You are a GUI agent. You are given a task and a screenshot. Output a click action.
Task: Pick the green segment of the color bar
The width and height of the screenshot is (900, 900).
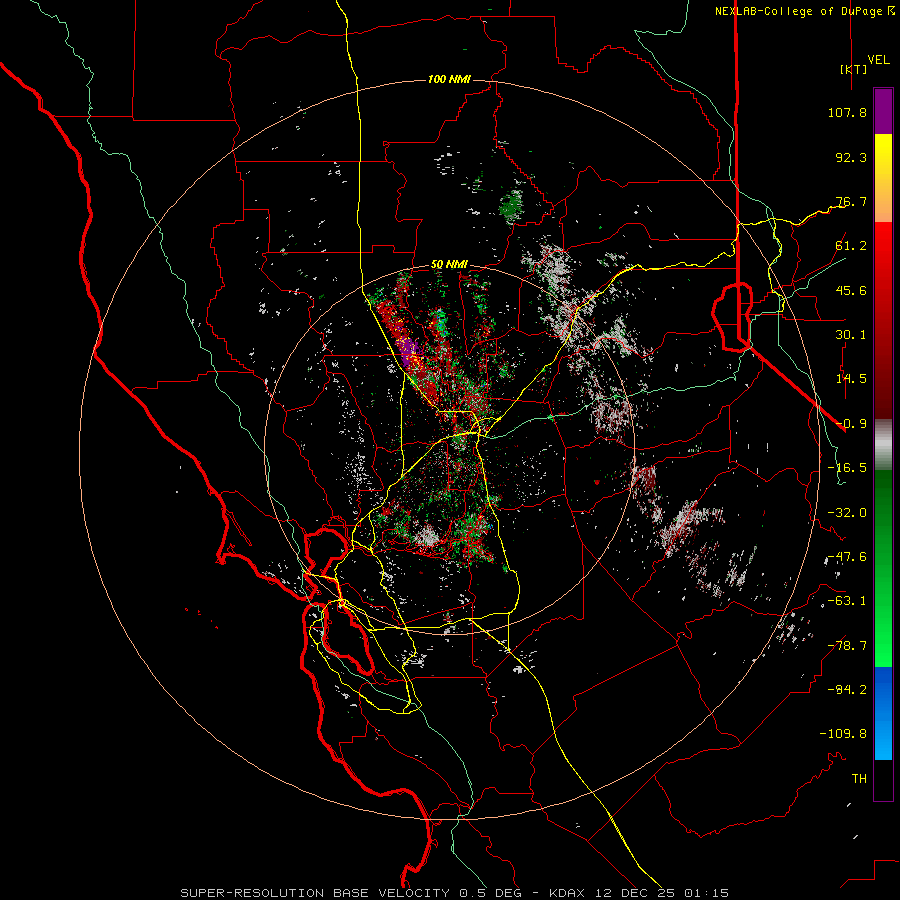(x=883, y=568)
